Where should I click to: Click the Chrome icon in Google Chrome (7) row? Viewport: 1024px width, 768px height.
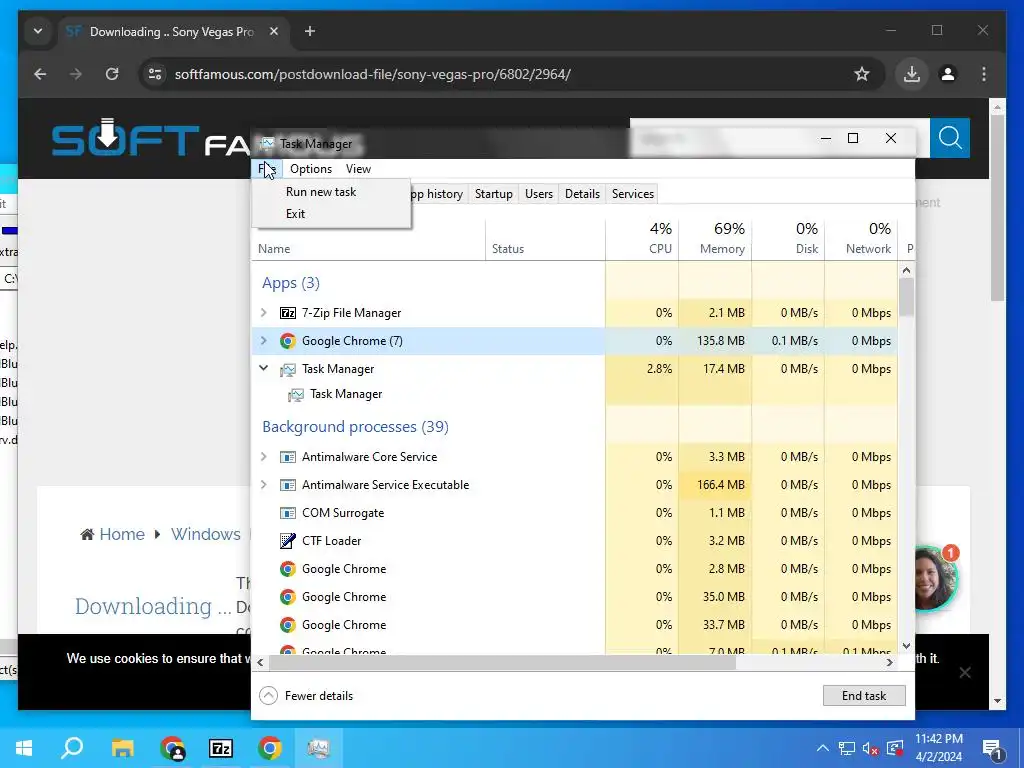[287, 341]
